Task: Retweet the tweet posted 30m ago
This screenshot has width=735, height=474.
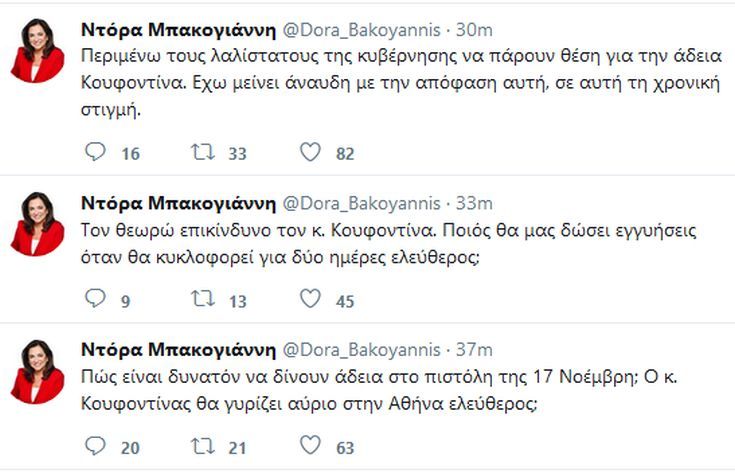Action: pyautogui.click(x=201, y=152)
